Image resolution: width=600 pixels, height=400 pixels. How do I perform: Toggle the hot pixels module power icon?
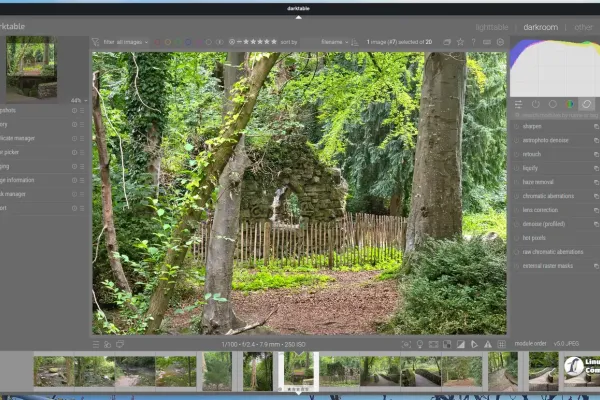(516, 238)
